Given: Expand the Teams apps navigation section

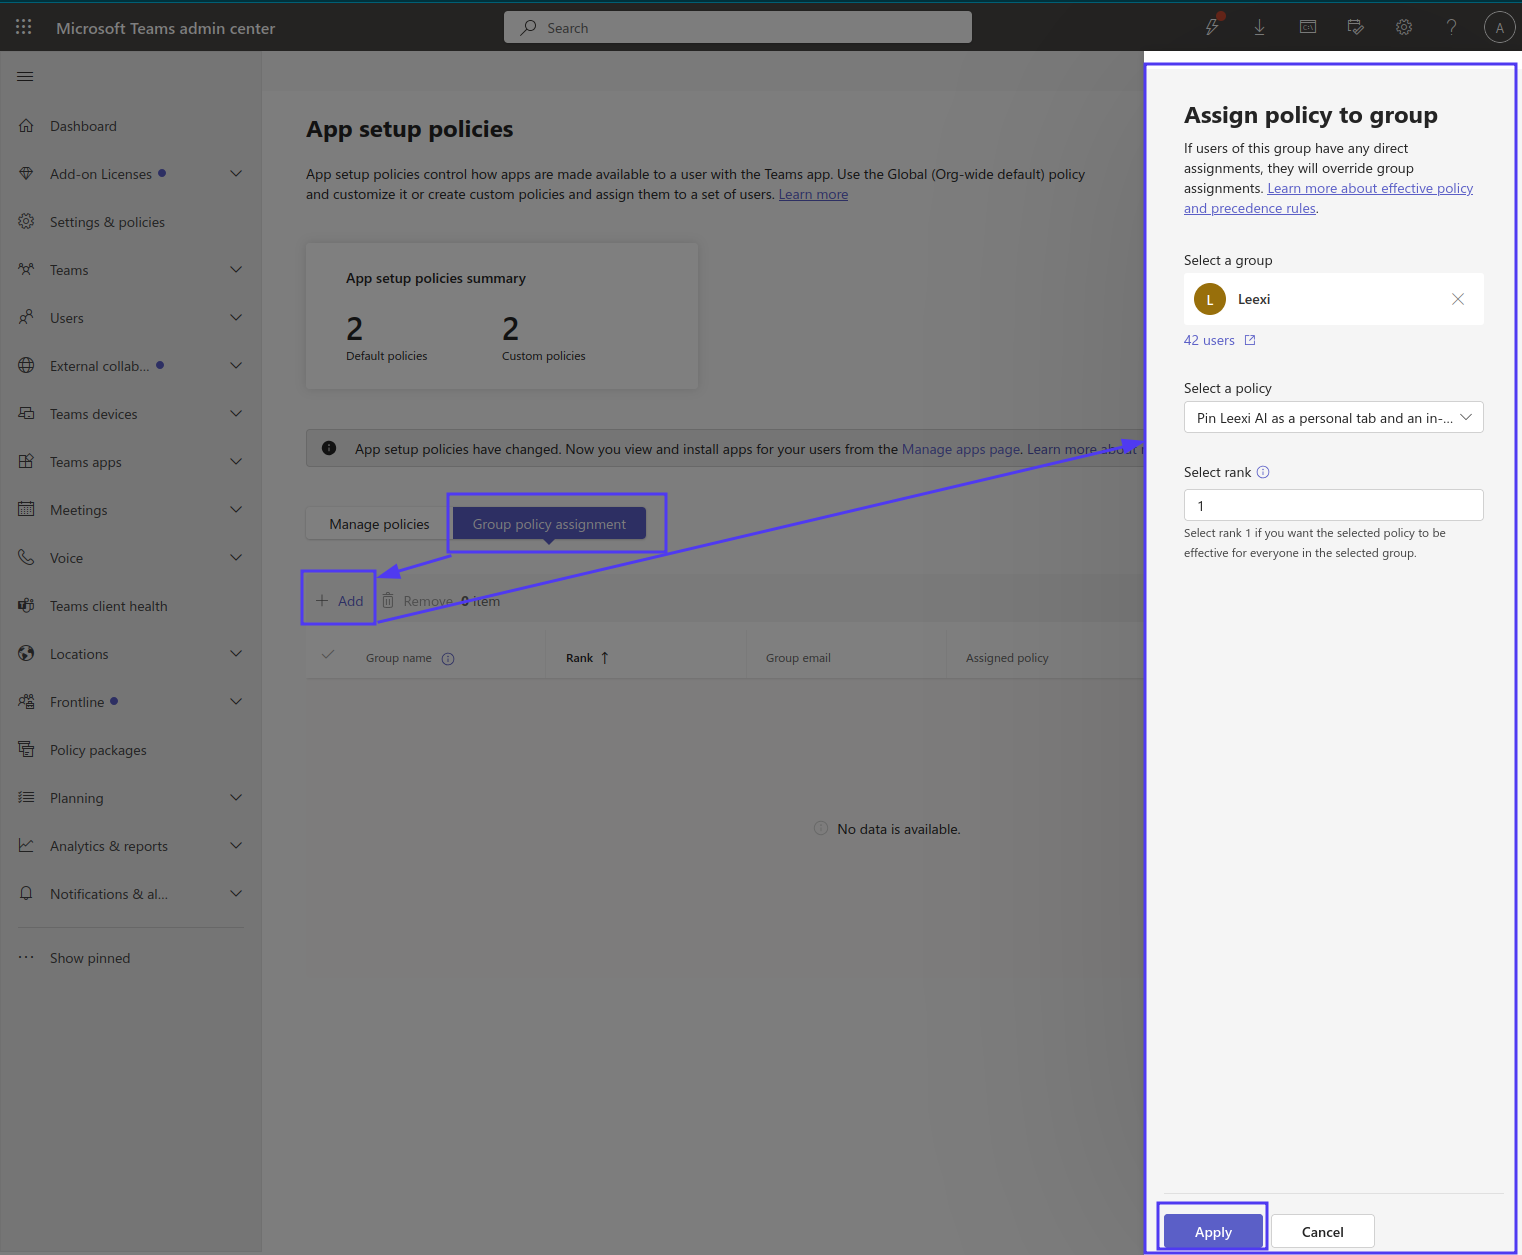Looking at the screenshot, I should point(236,462).
